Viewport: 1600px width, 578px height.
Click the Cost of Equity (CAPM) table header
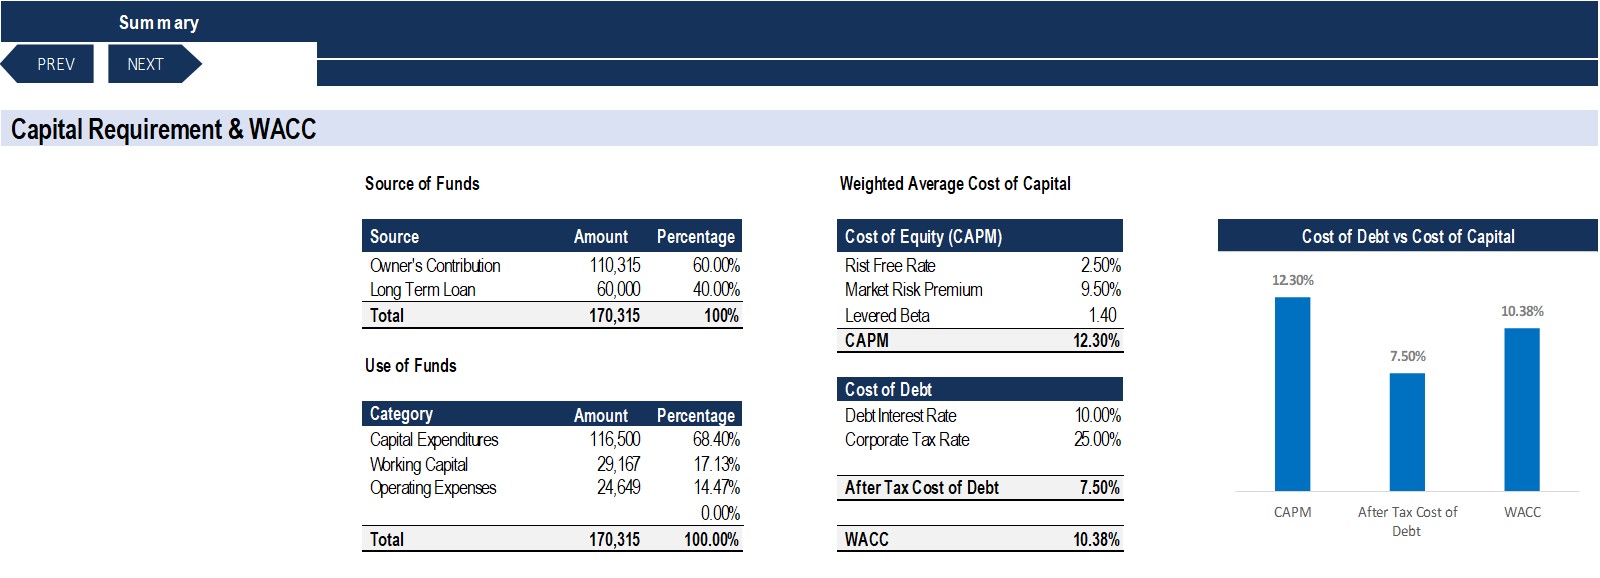923,236
